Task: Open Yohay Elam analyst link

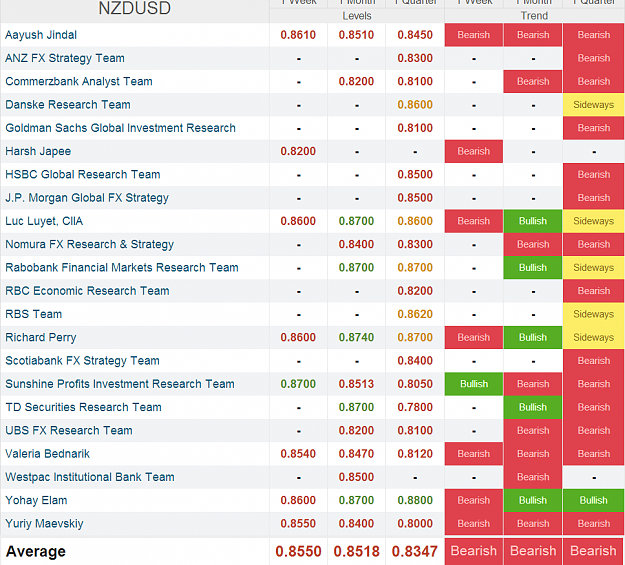Action: click(36, 500)
